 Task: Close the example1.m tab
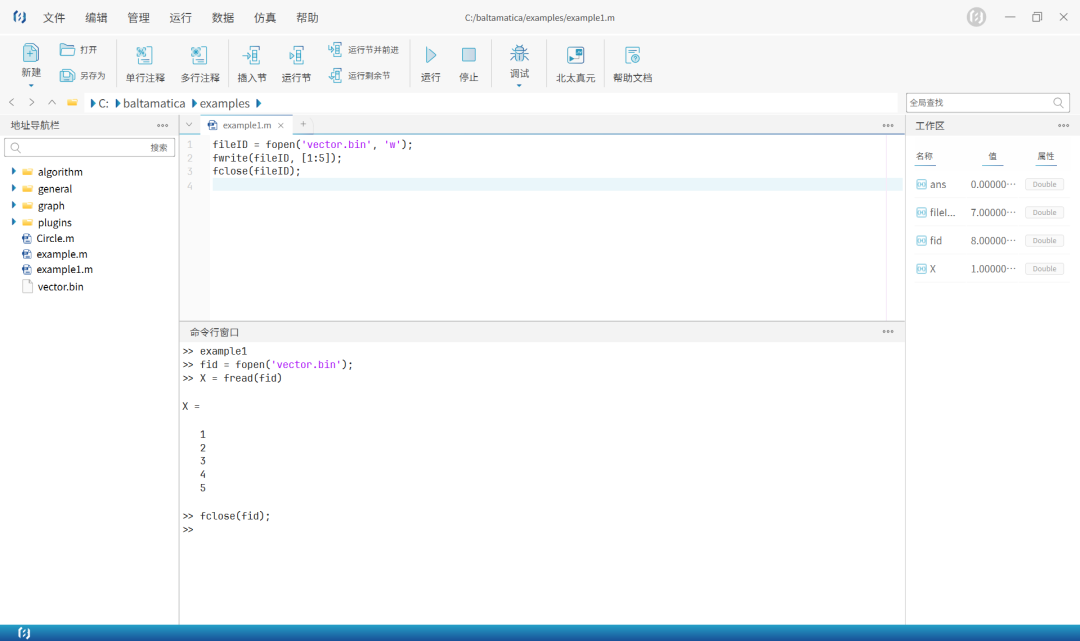coord(281,125)
